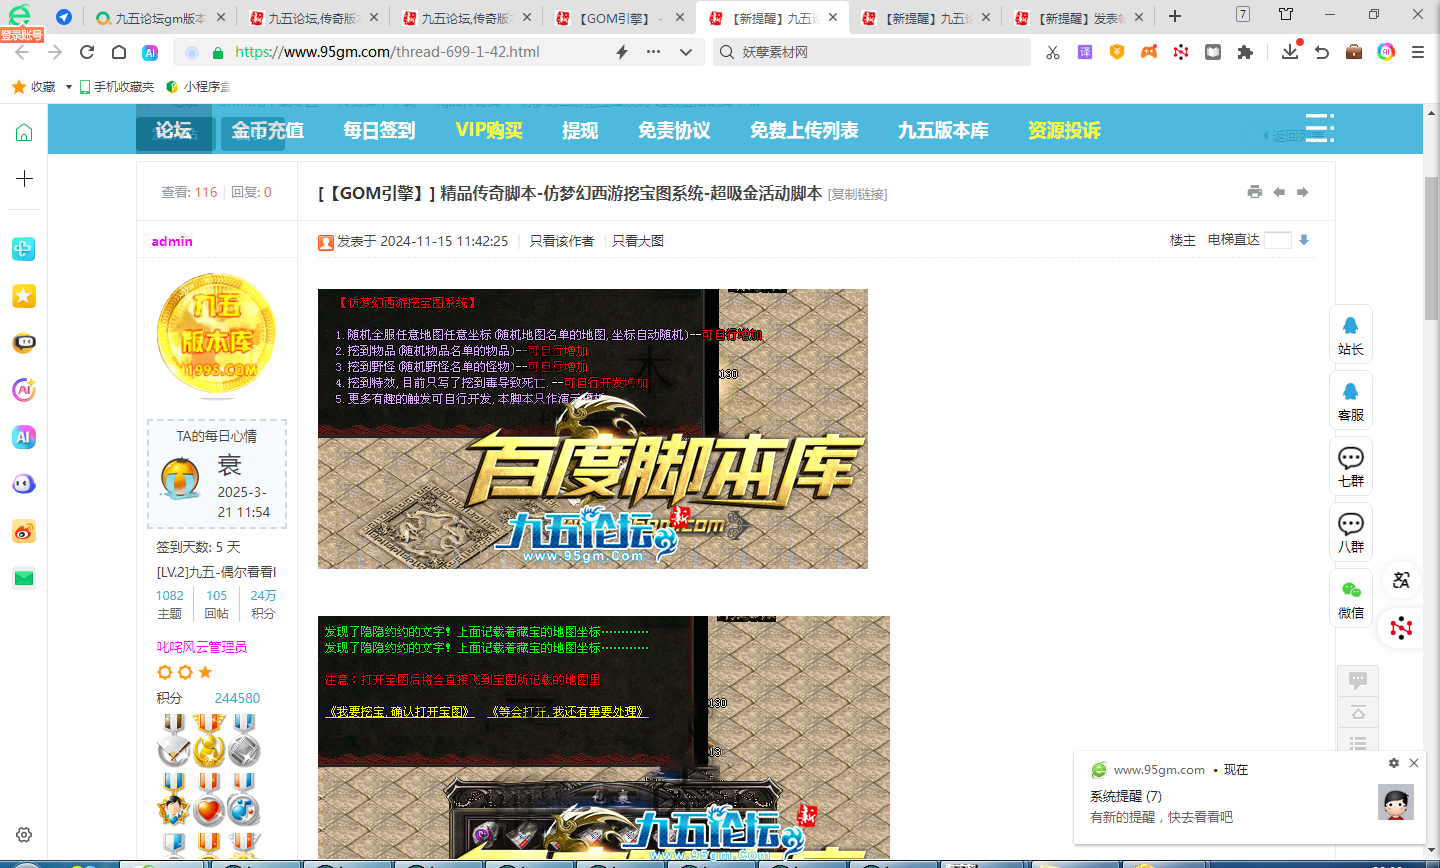Reload the page with refresh icon
The image size is (1440, 868).
pyautogui.click(x=87, y=52)
